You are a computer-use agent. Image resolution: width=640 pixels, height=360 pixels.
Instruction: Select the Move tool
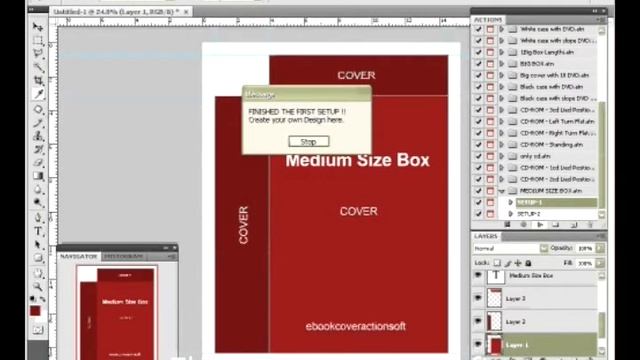(x=38, y=27)
